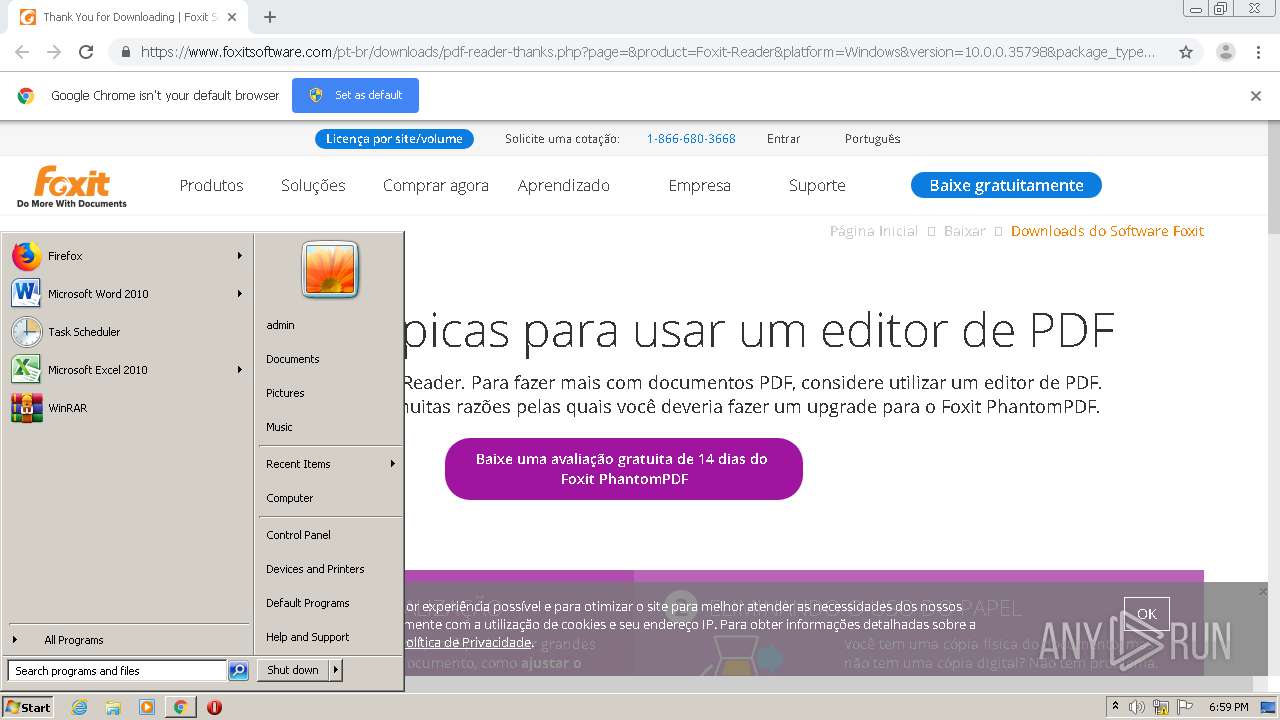The height and width of the screenshot is (720, 1280).
Task: Click the site padlock icon in the address bar
Action: (125, 52)
